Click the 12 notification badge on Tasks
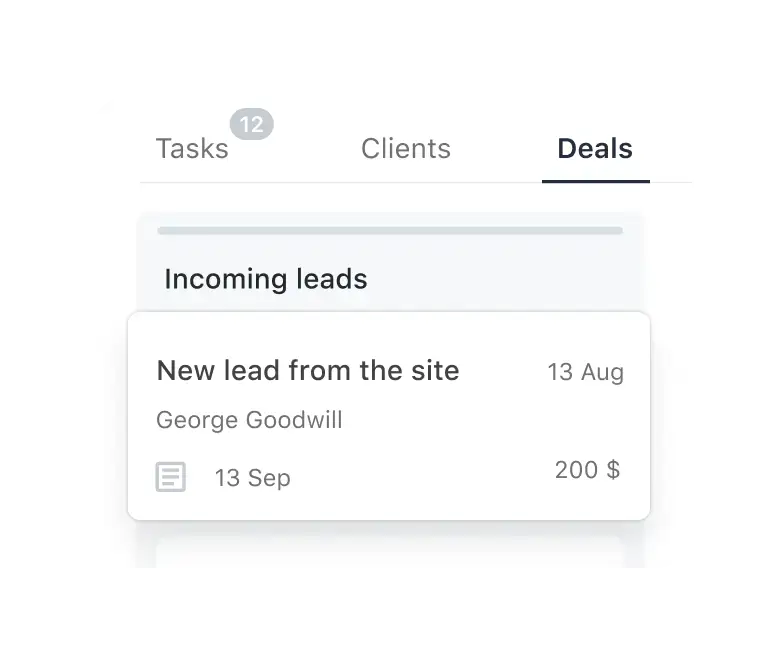The image size is (784, 664). [252, 125]
